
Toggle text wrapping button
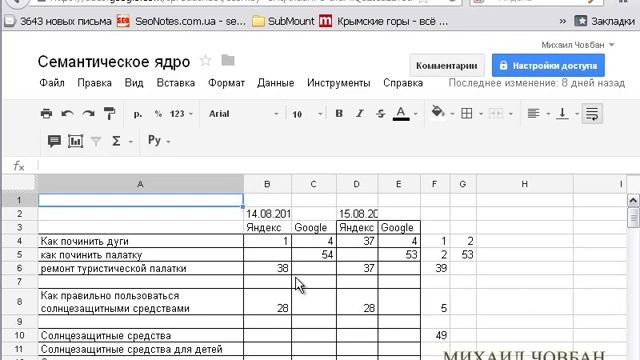pos(592,113)
